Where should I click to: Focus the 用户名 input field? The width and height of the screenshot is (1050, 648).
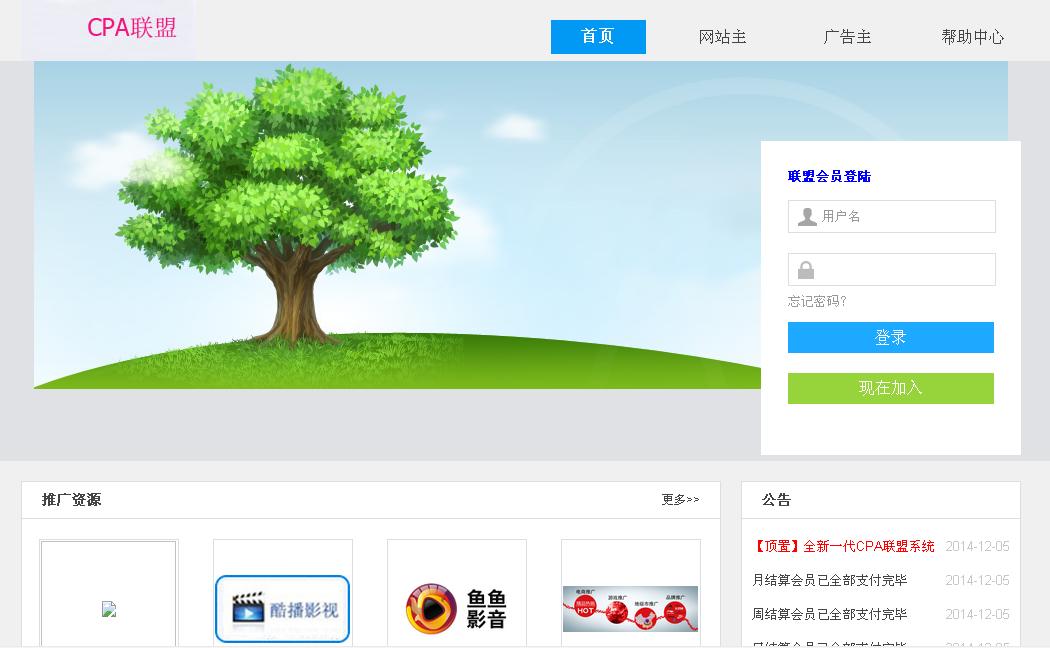click(x=905, y=216)
